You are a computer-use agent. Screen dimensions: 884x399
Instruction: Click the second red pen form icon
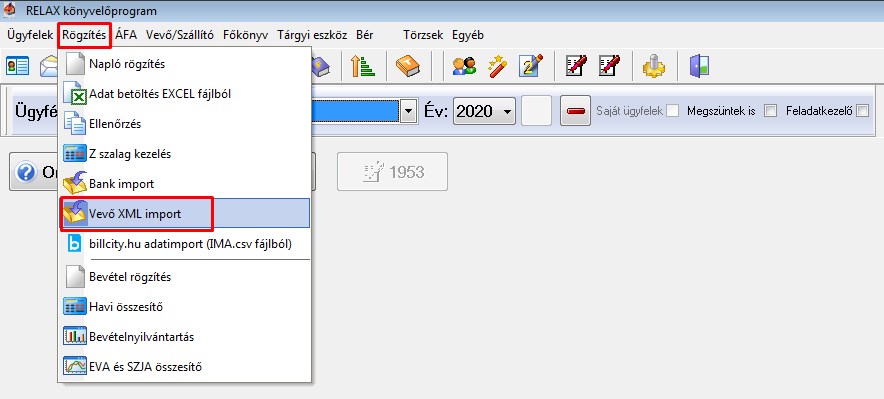pyautogui.click(x=609, y=66)
